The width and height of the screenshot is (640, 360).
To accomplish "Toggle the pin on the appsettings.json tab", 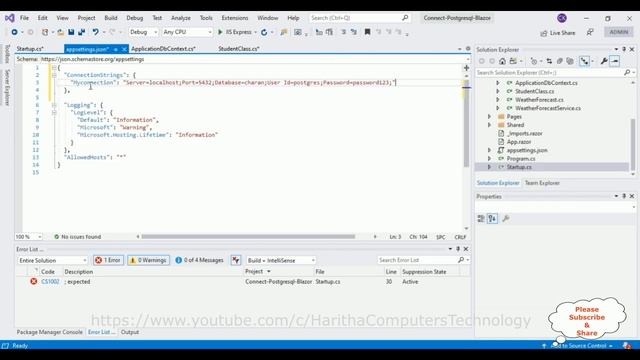I will pos(116,49).
